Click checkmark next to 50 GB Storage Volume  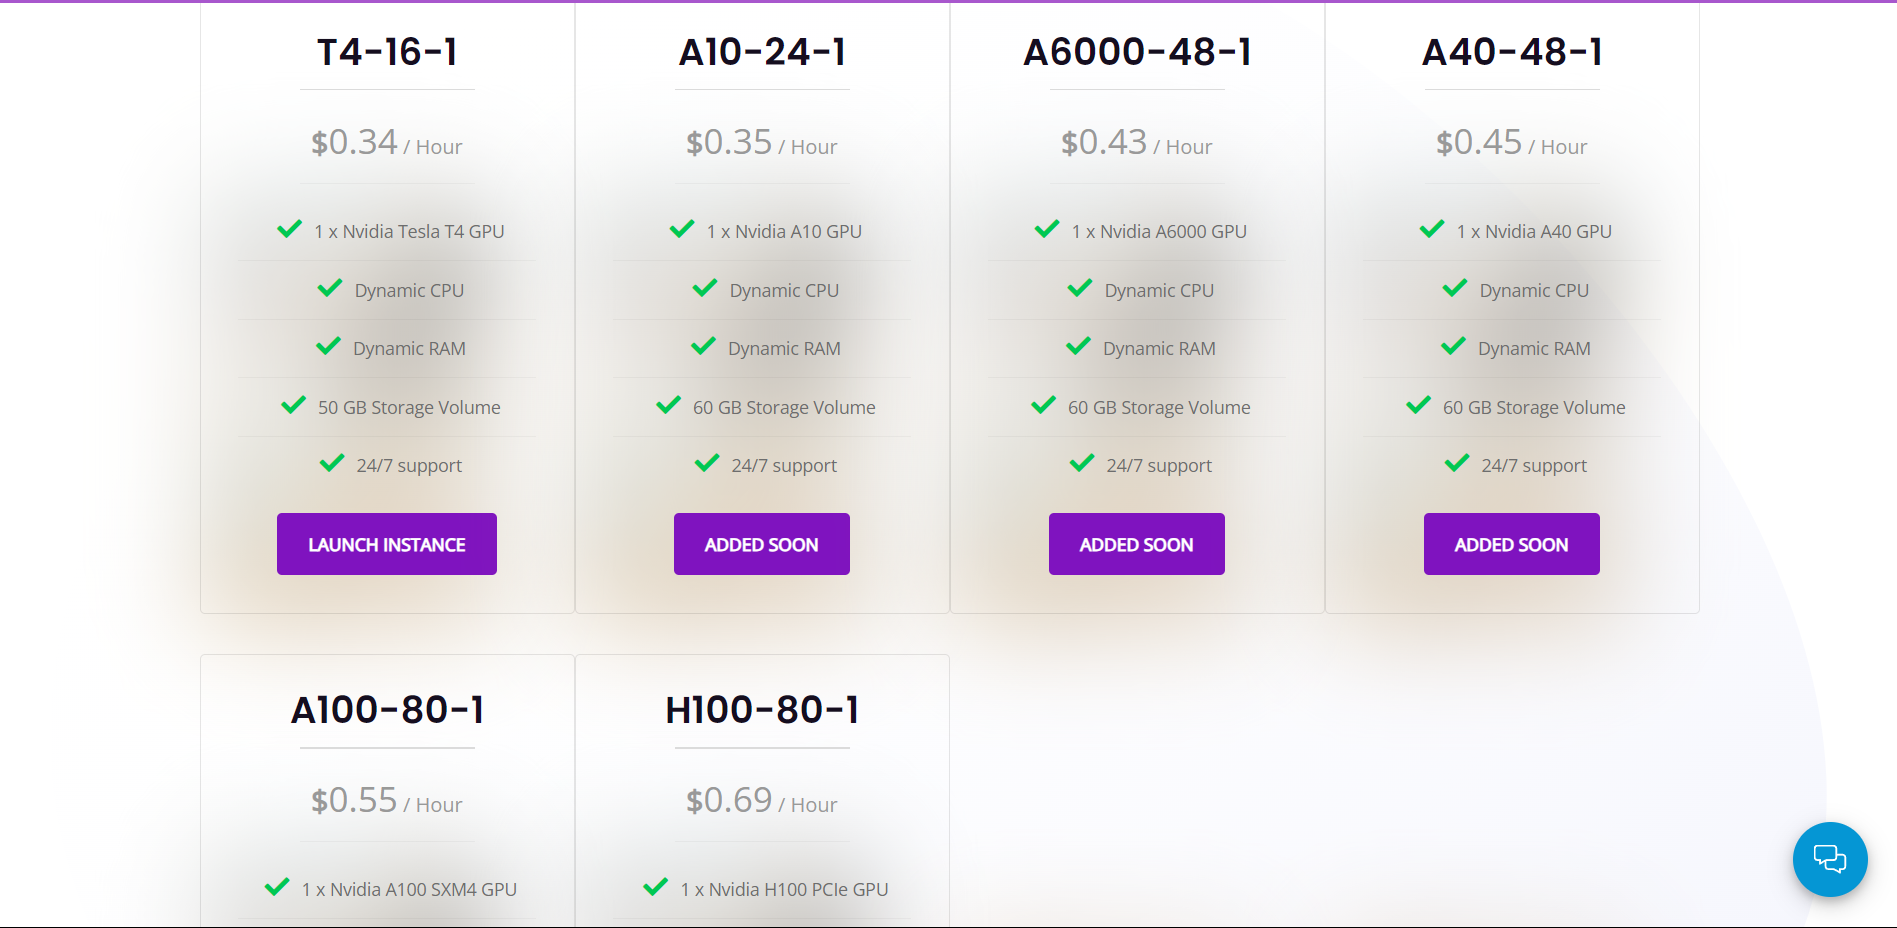point(293,405)
